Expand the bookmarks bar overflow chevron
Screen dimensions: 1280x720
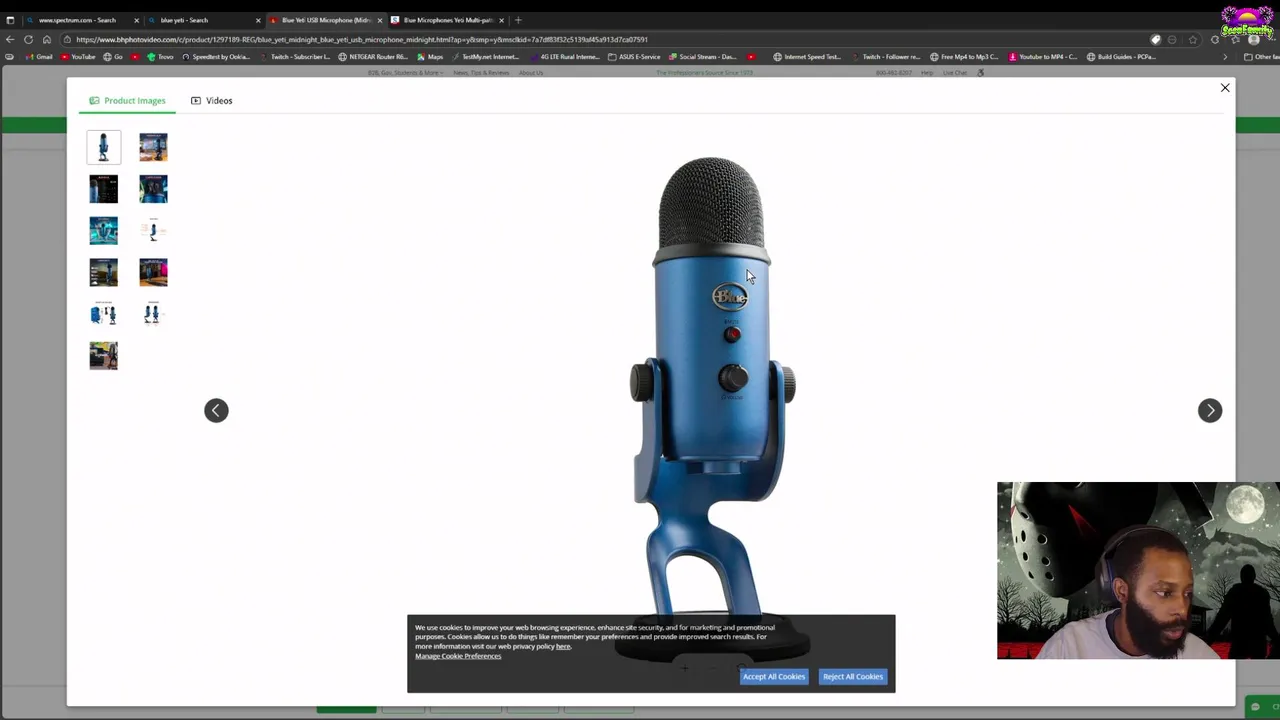tap(1225, 57)
